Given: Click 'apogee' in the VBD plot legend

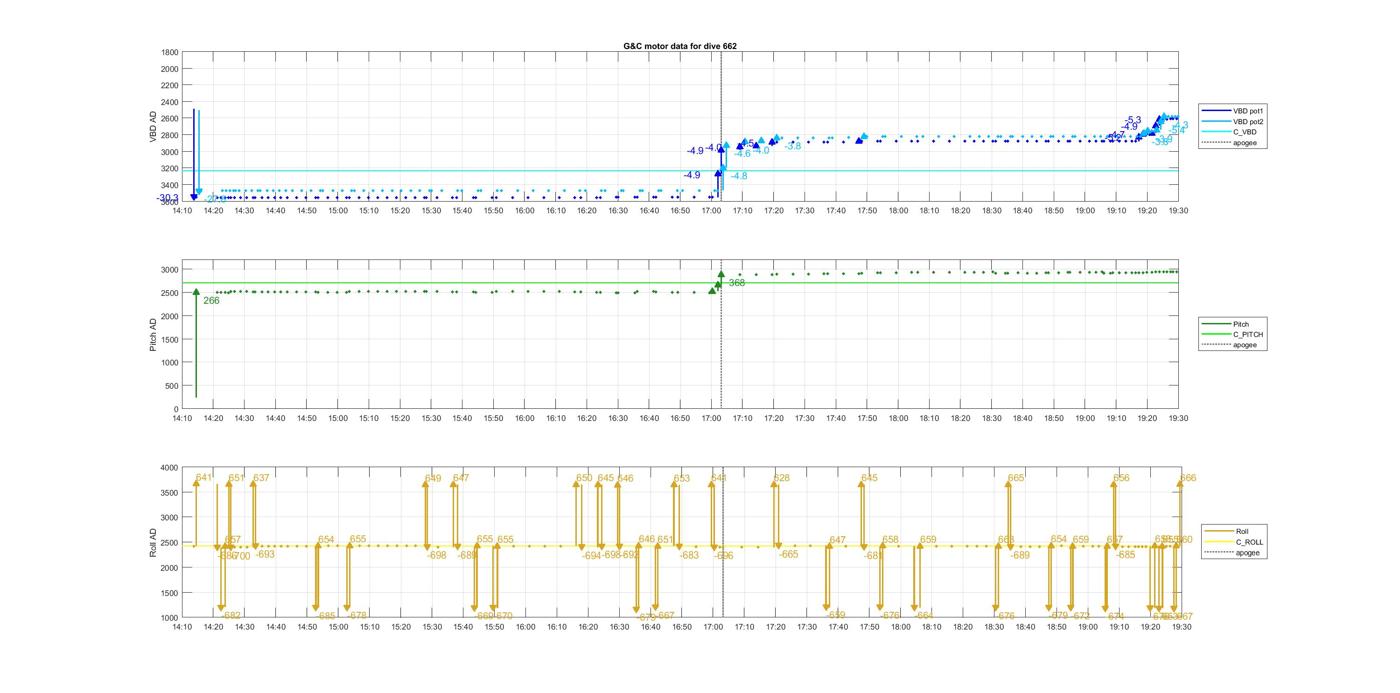Looking at the screenshot, I should pos(1246,142).
